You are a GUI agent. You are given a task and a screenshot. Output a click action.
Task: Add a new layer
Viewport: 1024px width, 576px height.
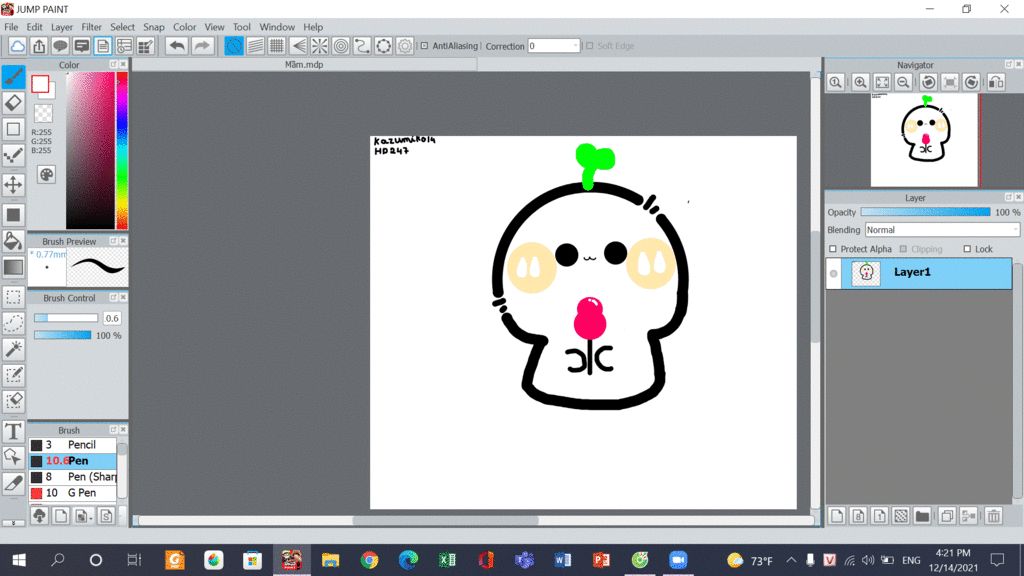pyautogui.click(x=837, y=516)
